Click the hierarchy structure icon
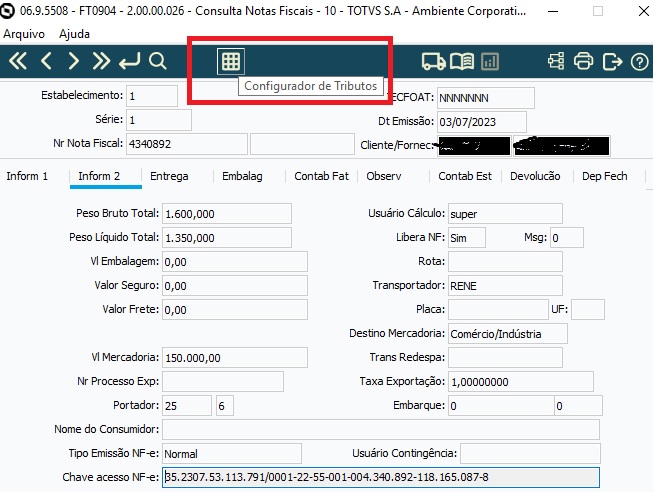Image resolution: width=653 pixels, height=492 pixels. [556, 61]
